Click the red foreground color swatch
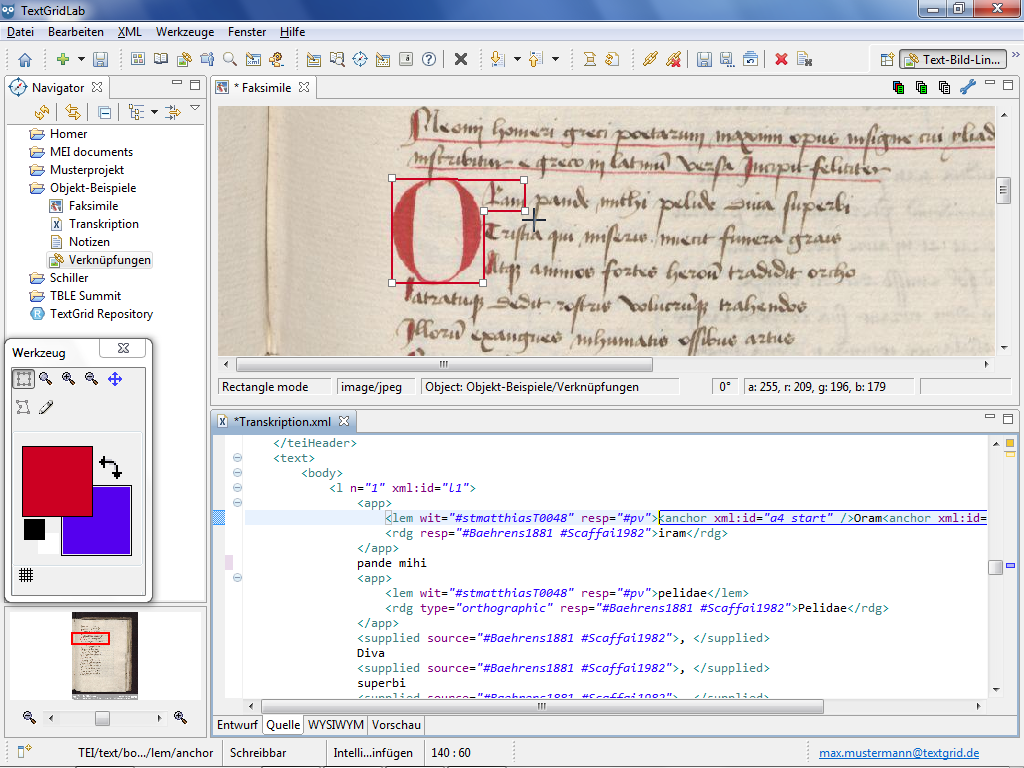The height and width of the screenshot is (768, 1024). pyautogui.click(x=57, y=481)
